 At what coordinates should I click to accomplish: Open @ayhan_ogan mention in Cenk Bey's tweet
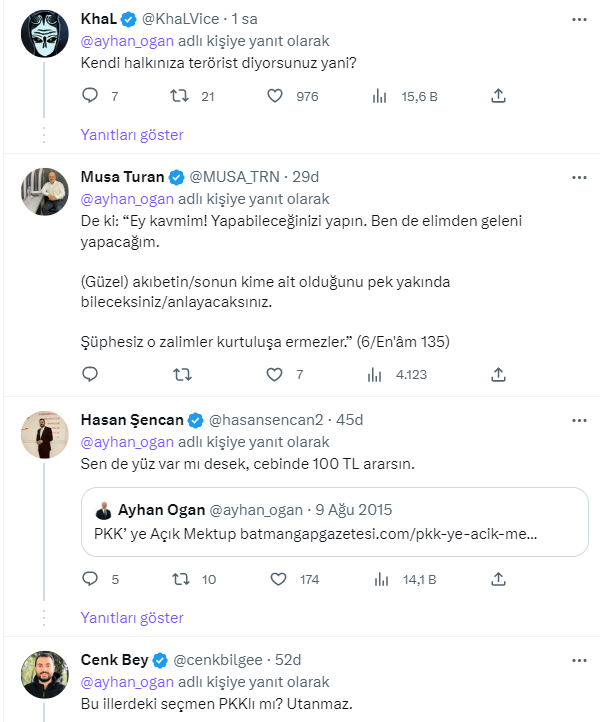click(x=126, y=682)
